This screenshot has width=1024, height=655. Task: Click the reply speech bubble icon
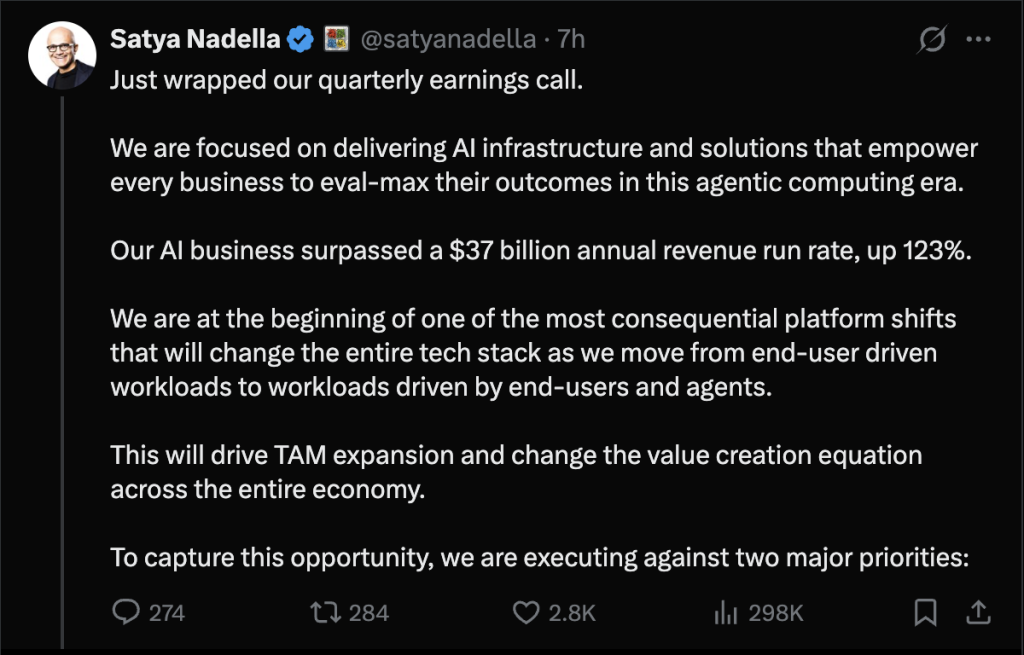point(125,612)
